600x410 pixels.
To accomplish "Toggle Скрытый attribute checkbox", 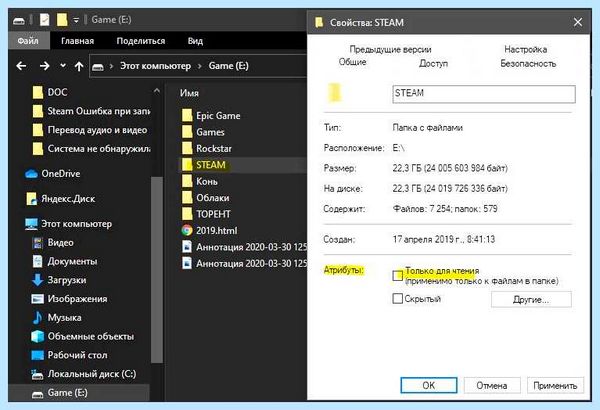I will (x=398, y=298).
